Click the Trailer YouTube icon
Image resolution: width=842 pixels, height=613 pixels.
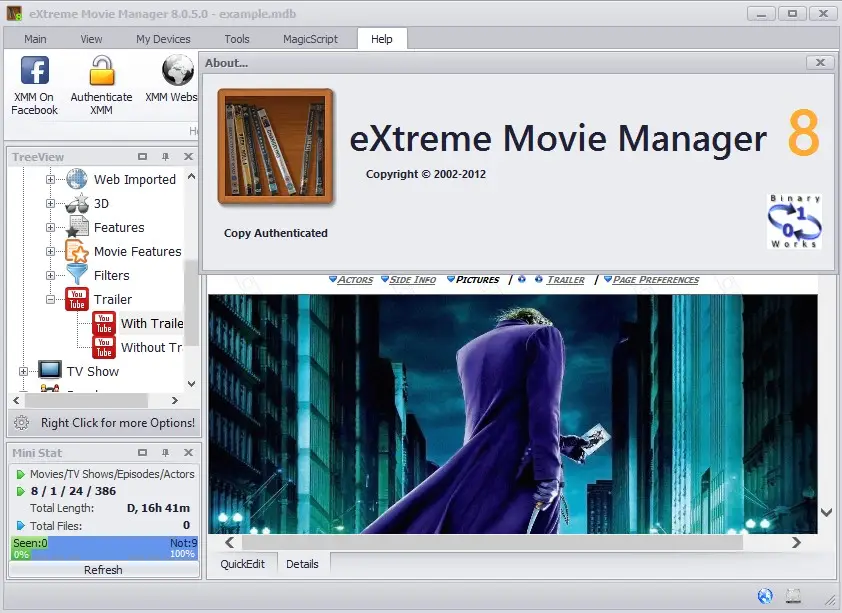point(77,299)
